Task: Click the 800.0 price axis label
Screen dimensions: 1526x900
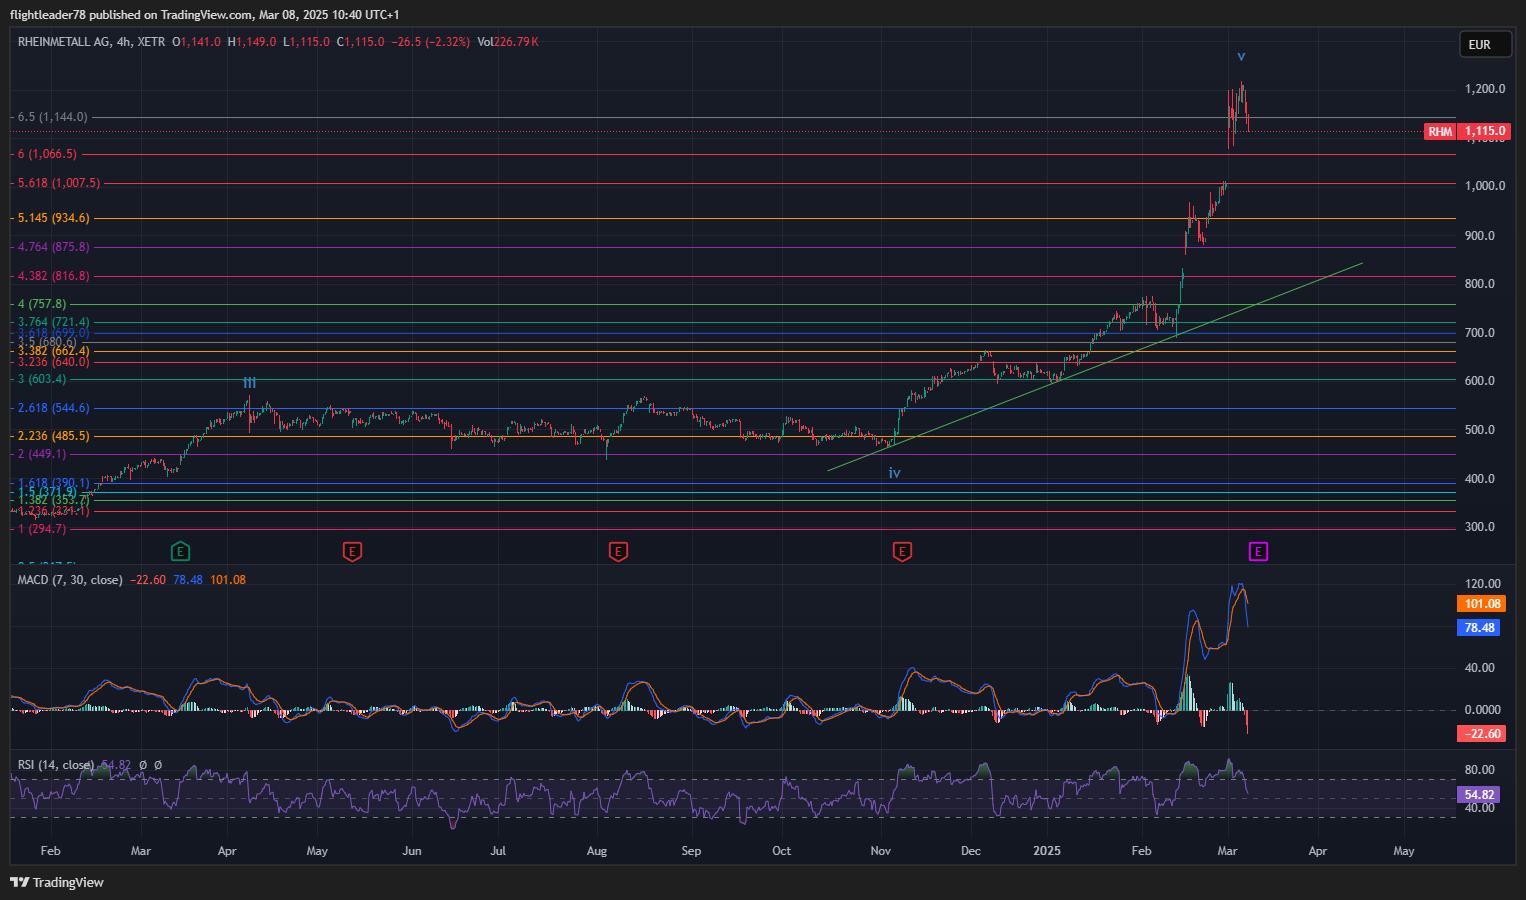Action: 1480,284
